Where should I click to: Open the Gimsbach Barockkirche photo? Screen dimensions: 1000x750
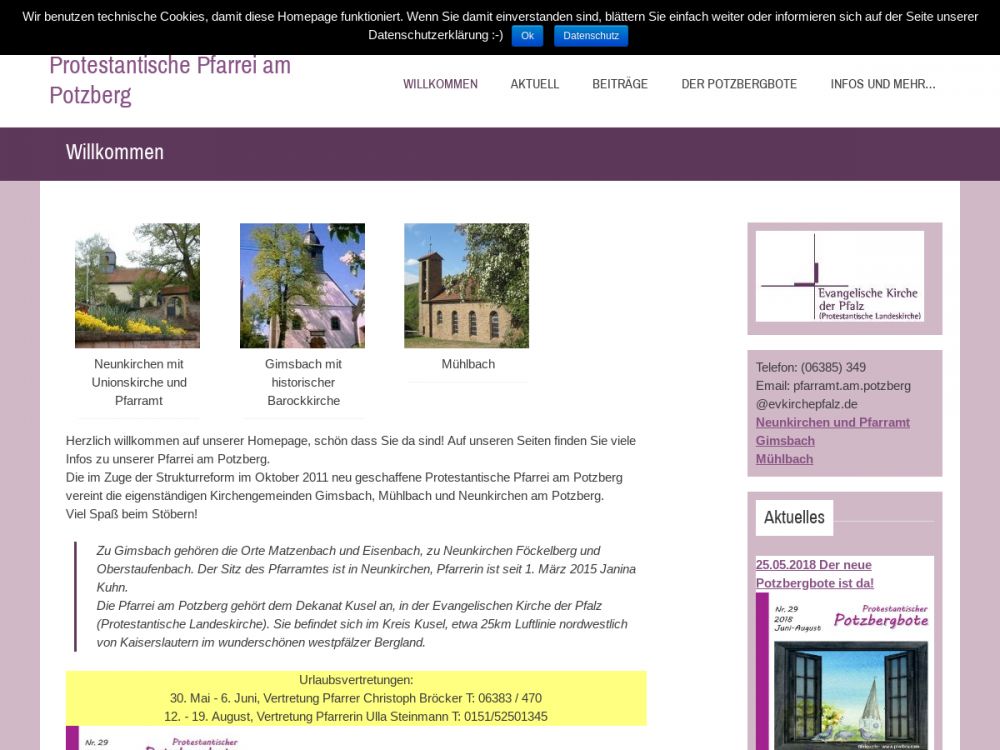pyautogui.click(x=302, y=285)
